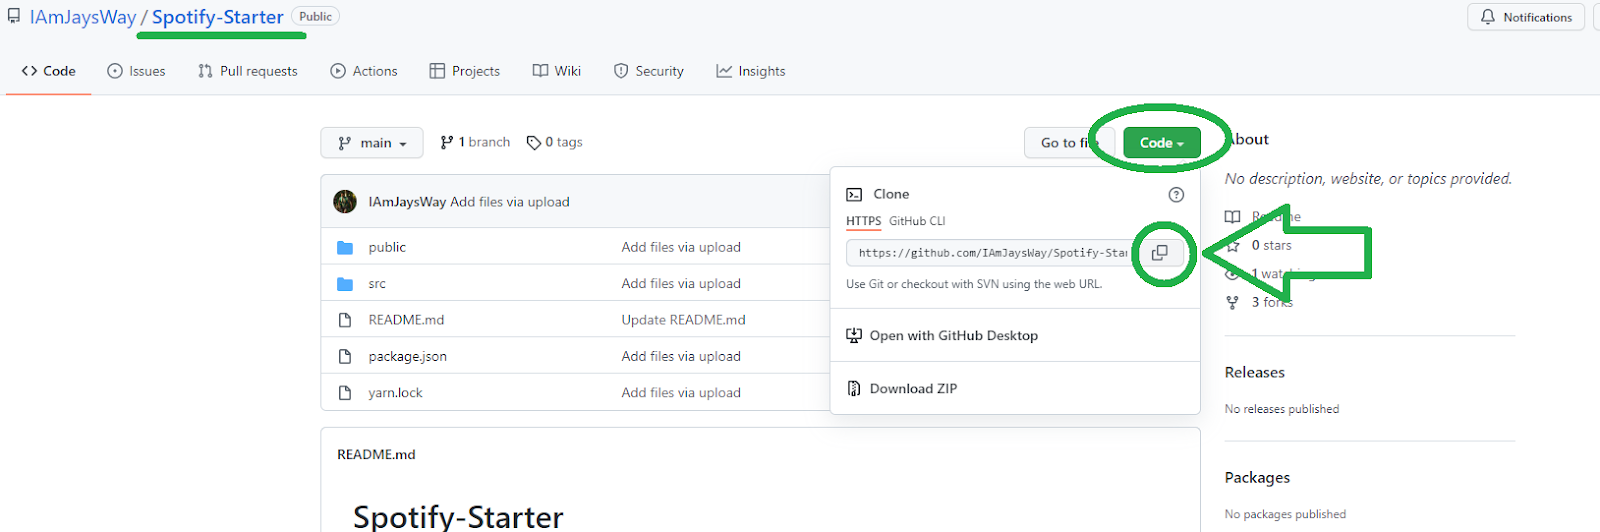Open the Pull requests tab
Screen dimensions: 1600x532
coord(248,71)
